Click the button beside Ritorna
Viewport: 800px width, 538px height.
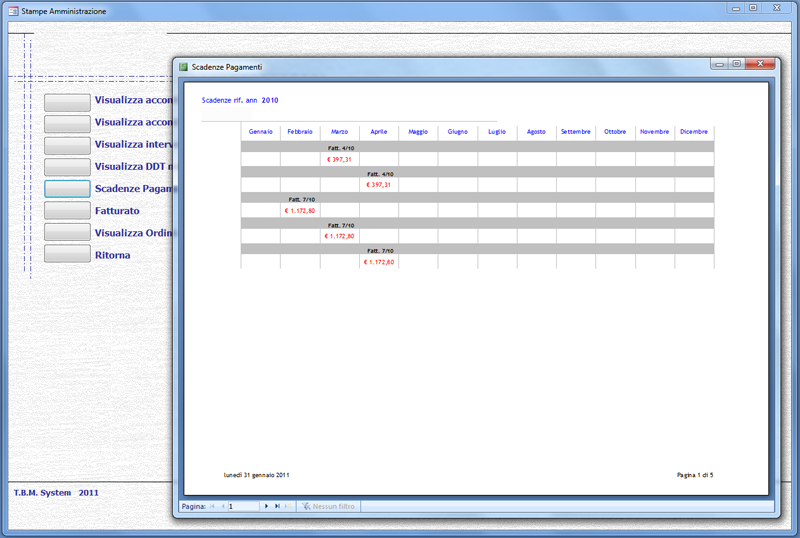tap(67, 254)
